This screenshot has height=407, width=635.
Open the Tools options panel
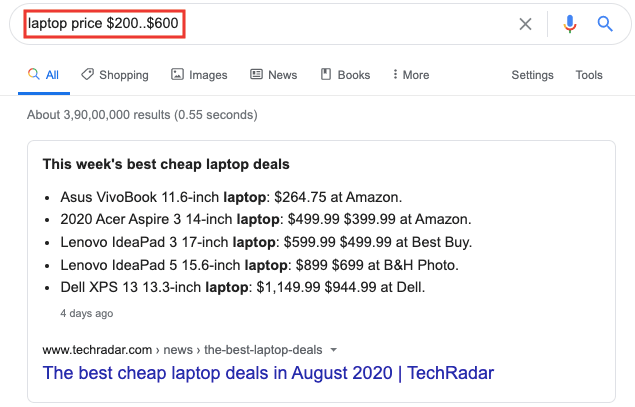(x=589, y=75)
